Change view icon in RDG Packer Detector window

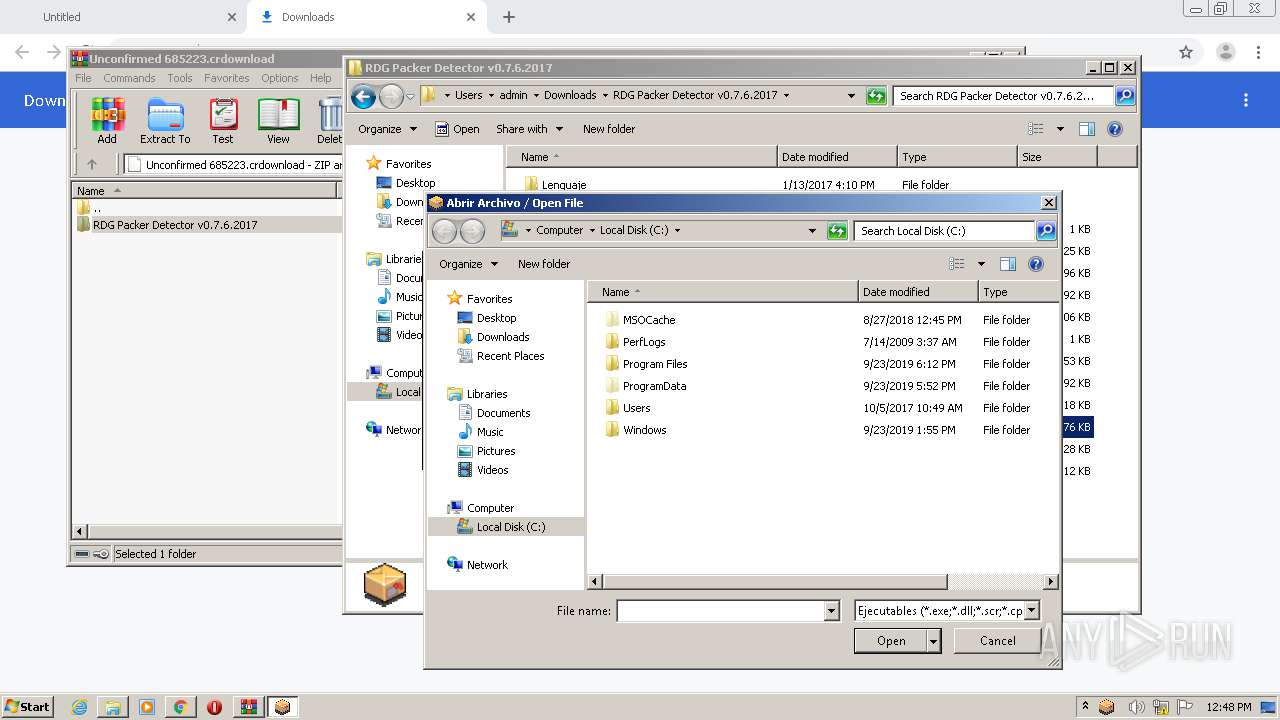tap(1036, 129)
